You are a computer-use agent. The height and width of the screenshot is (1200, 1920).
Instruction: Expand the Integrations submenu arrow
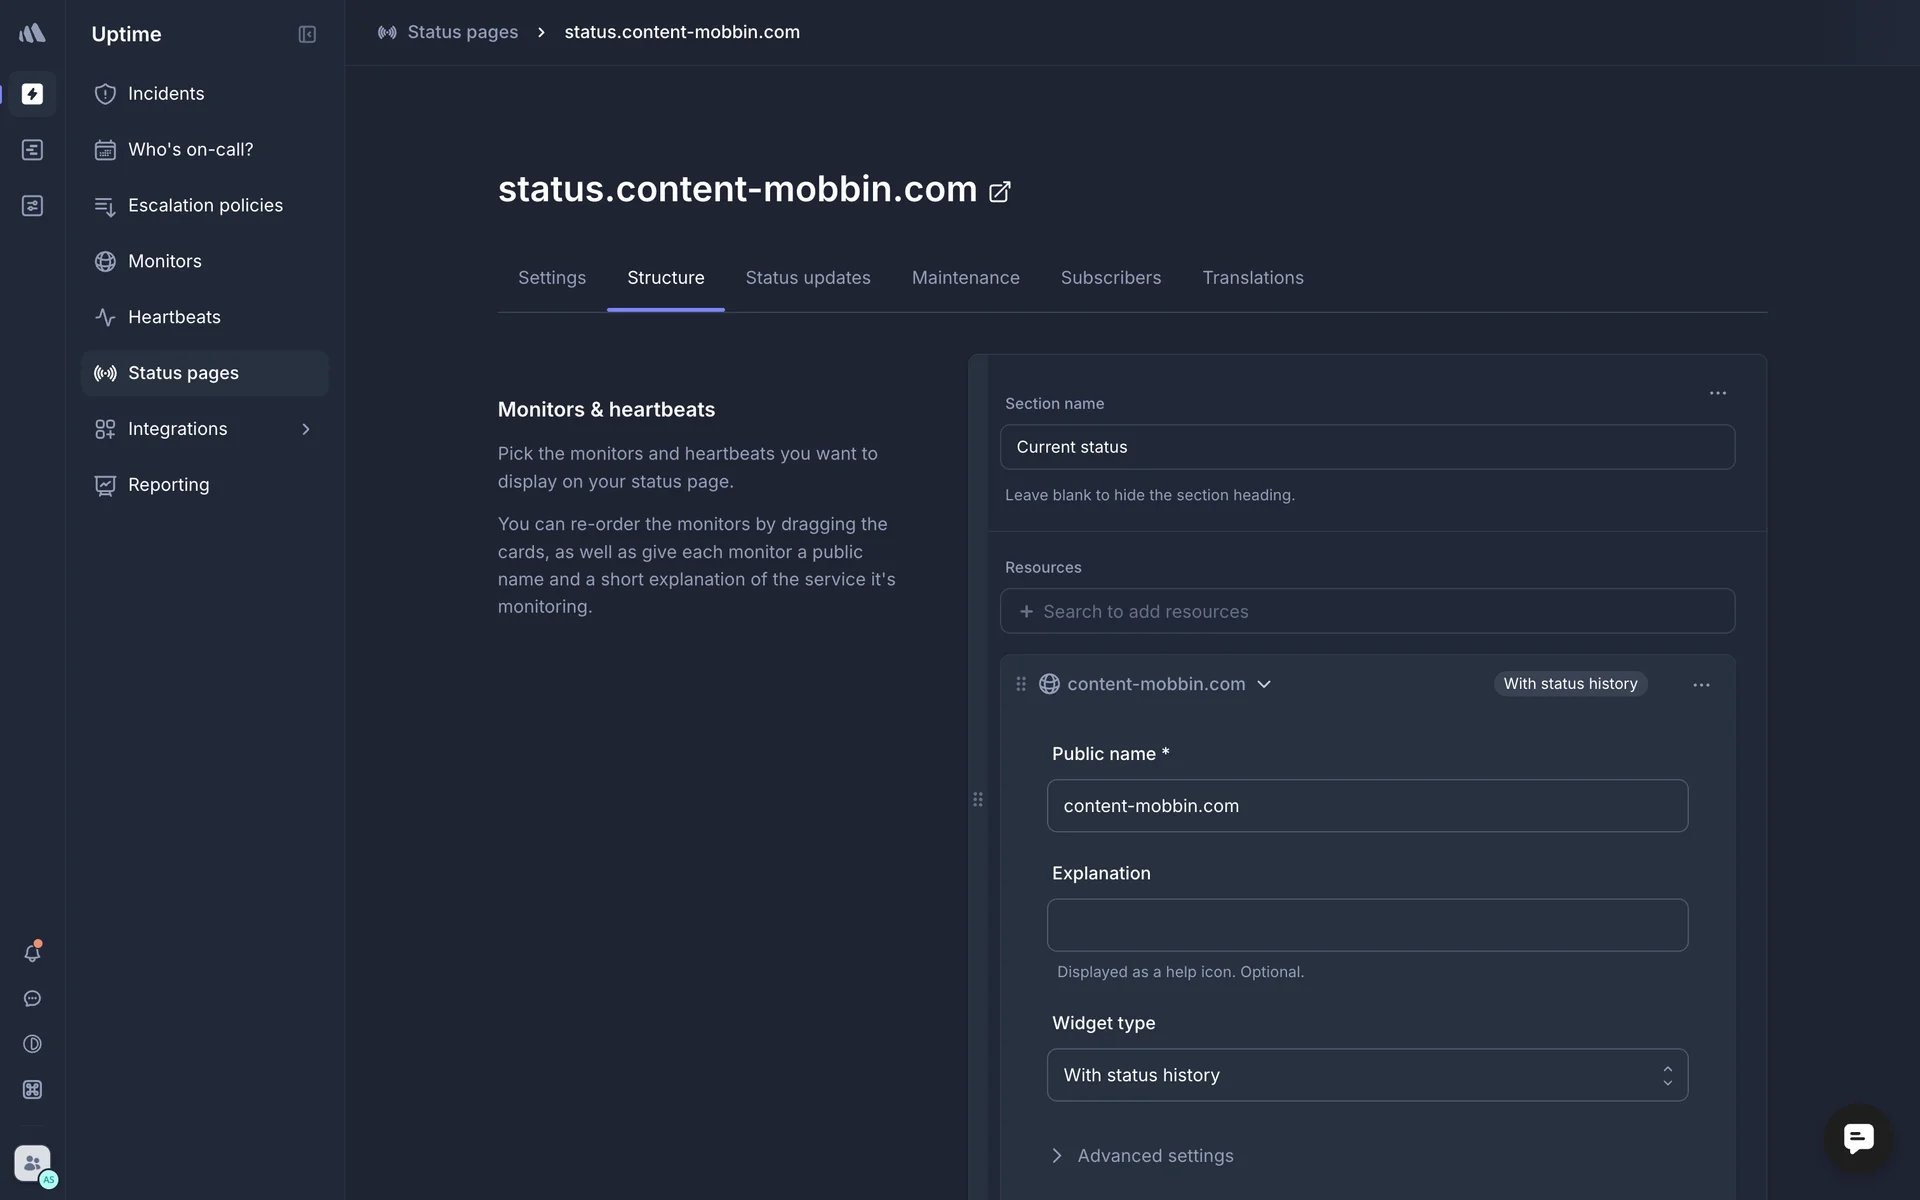(306, 429)
